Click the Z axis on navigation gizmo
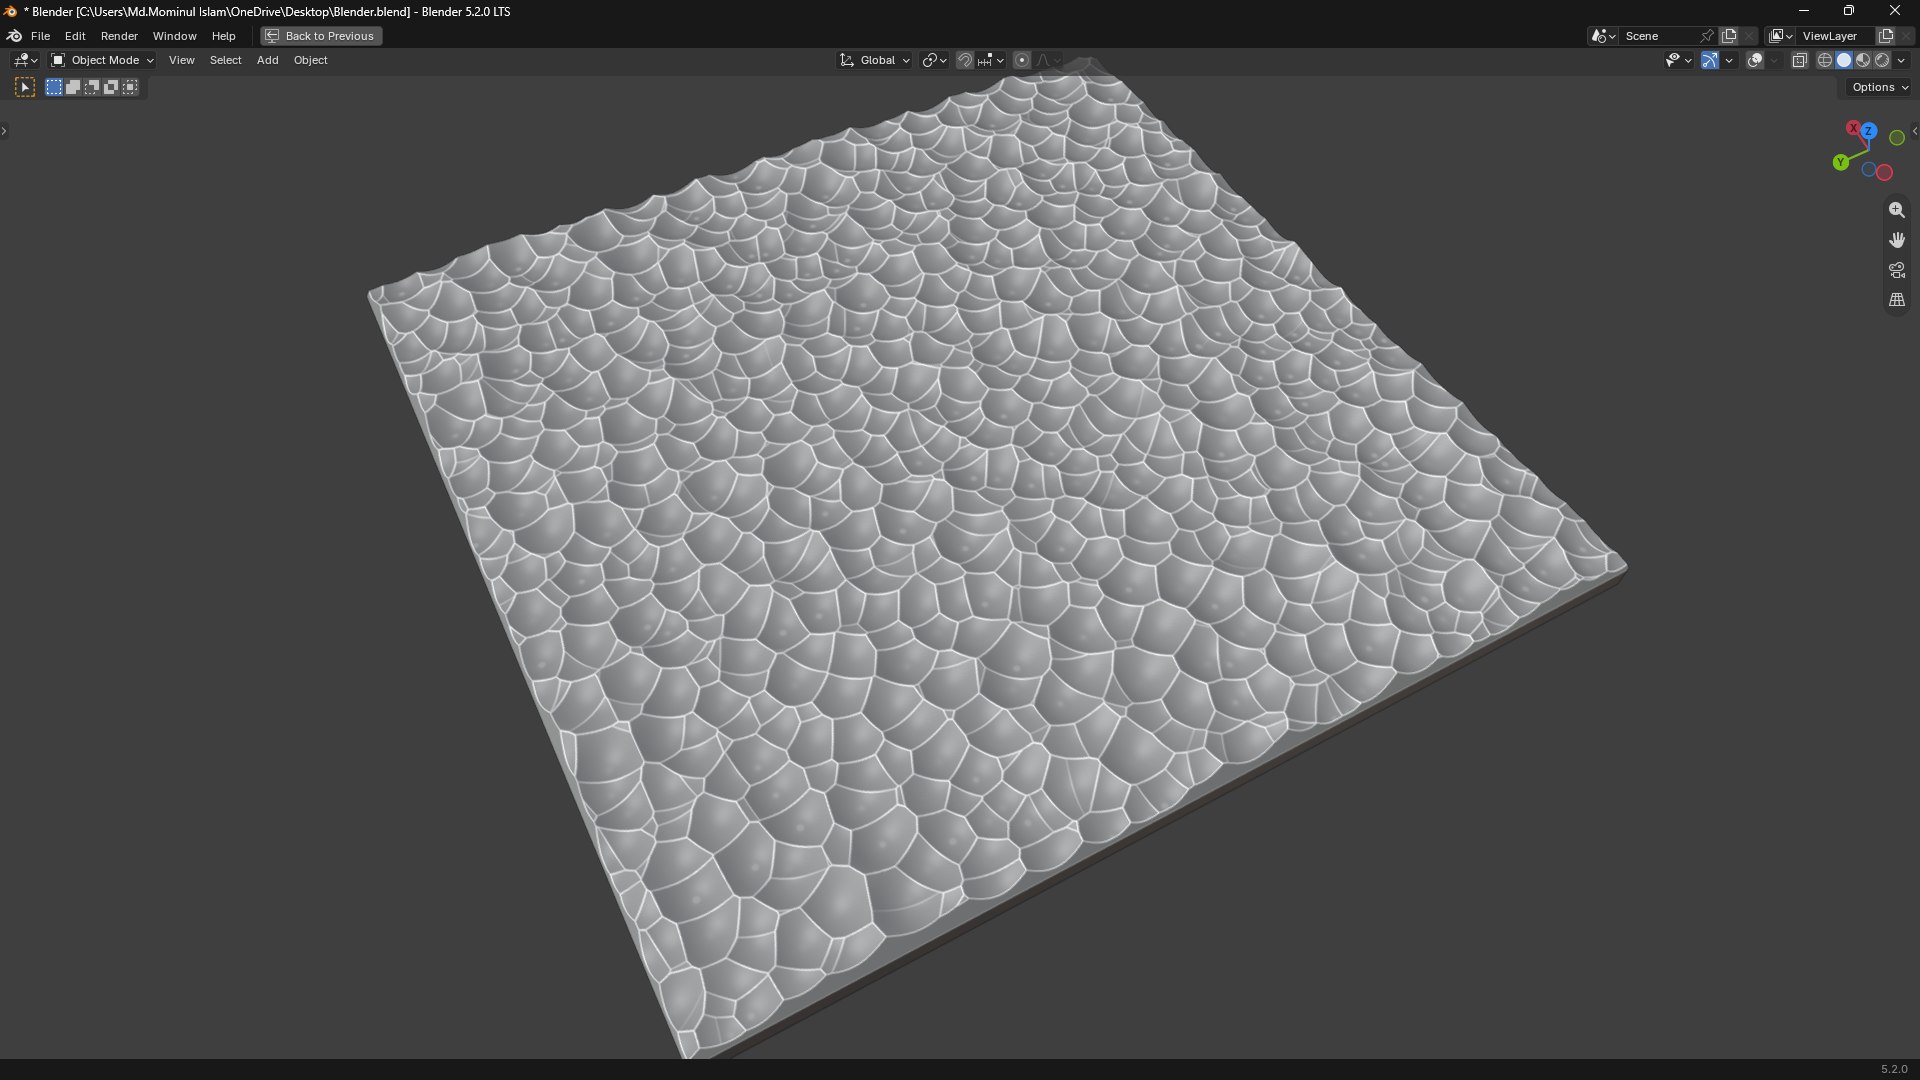1920x1080 pixels. tap(1868, 131)
